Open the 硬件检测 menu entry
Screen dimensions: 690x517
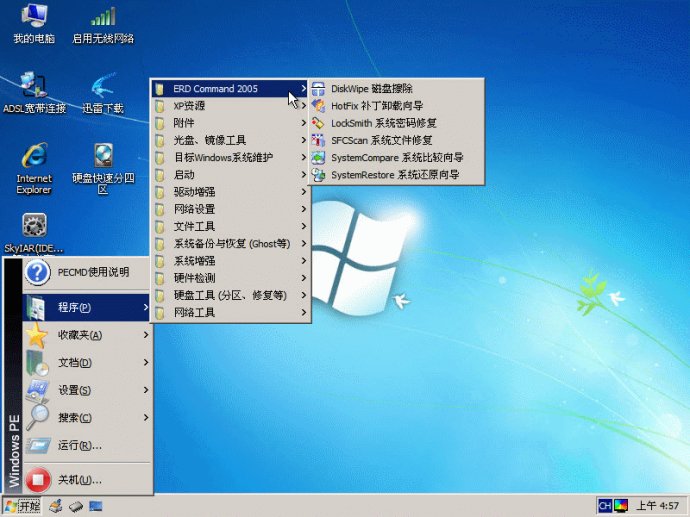(231, 278)
